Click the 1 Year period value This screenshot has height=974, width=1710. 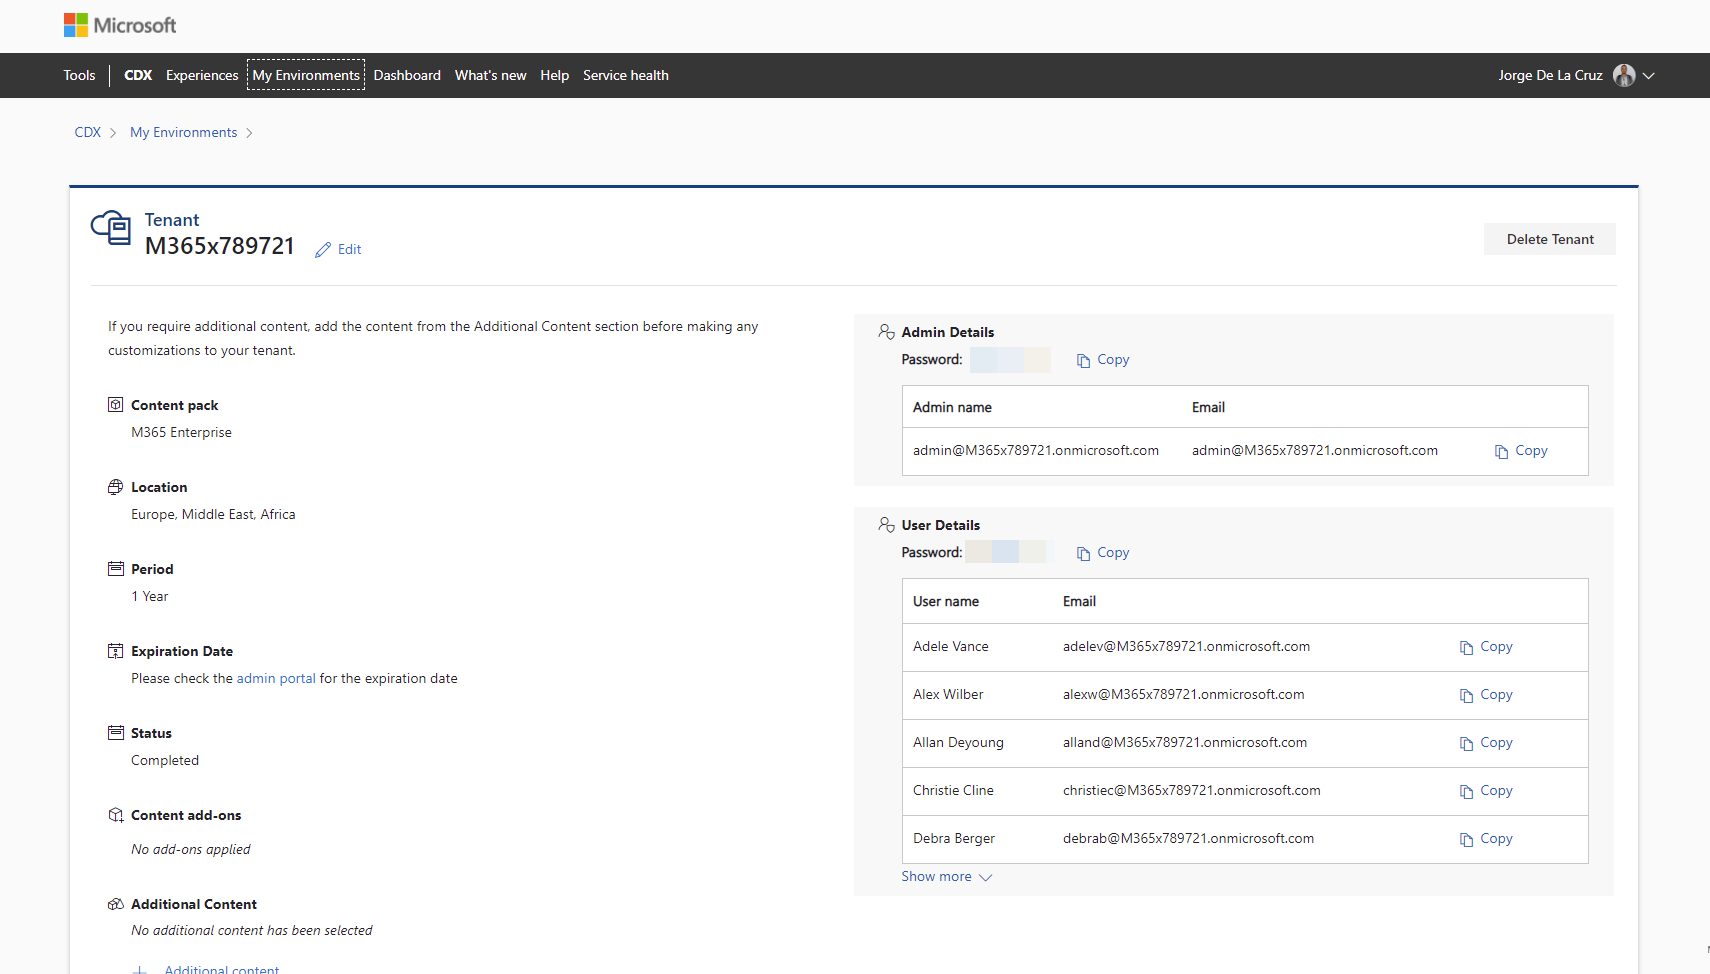tap(150, 596)
